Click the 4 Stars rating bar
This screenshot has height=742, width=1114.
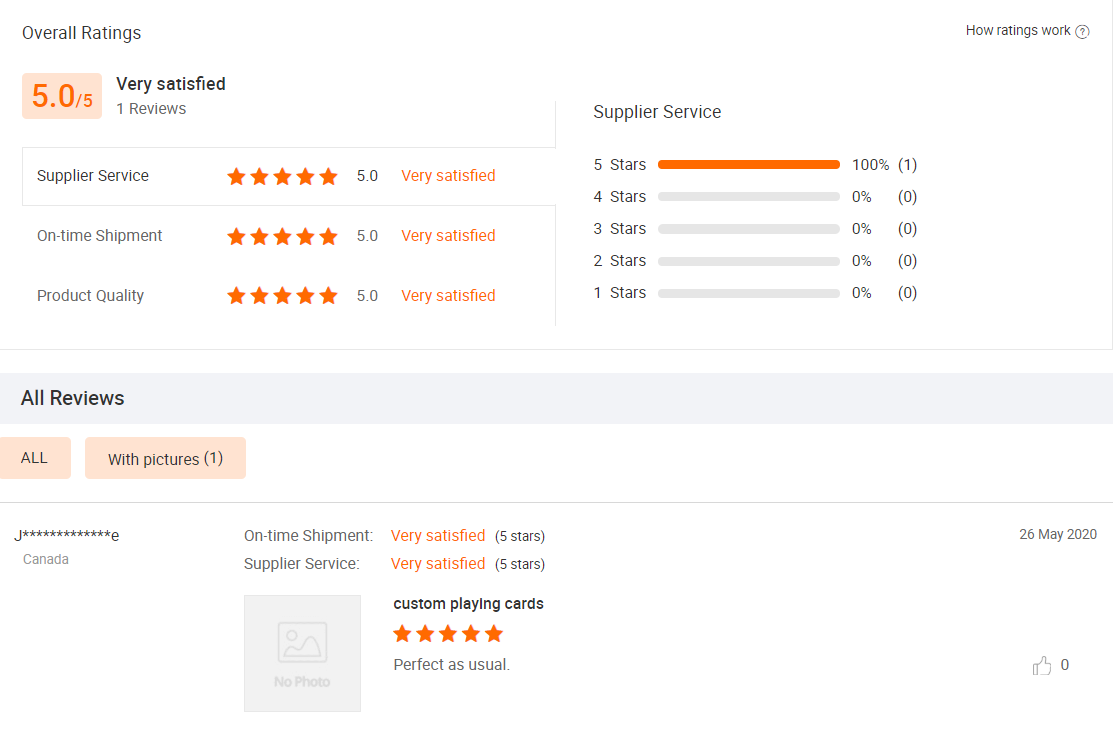click(748, 197)
